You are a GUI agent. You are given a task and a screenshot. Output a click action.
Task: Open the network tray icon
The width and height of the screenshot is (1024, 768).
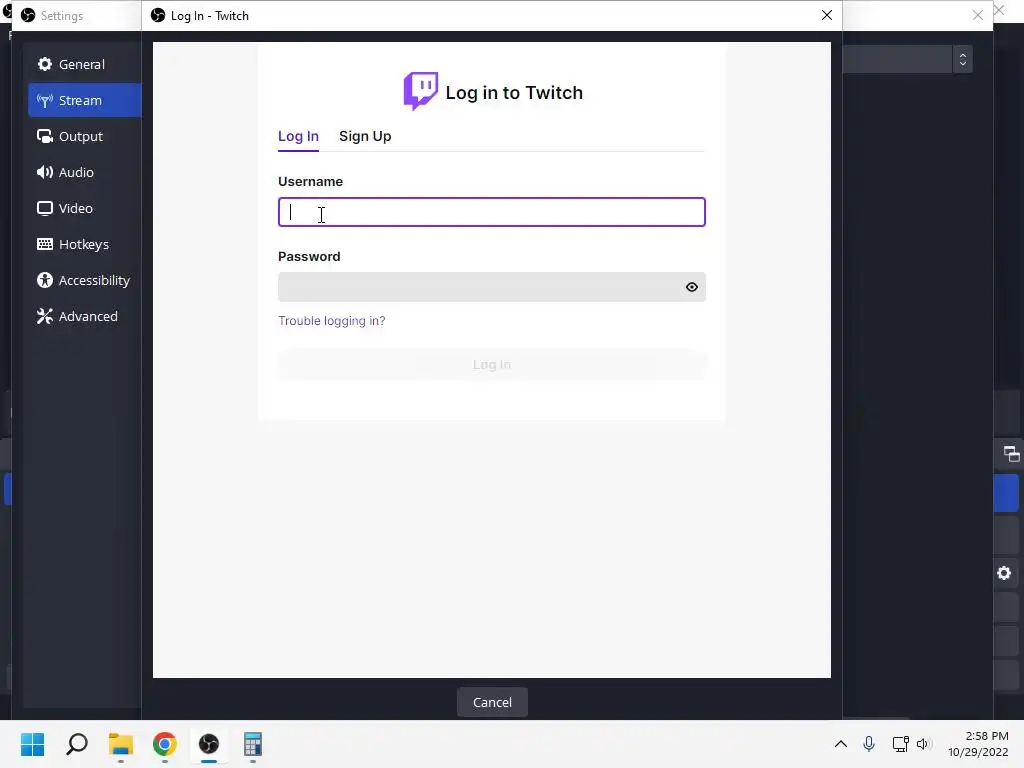click(901, 744)
